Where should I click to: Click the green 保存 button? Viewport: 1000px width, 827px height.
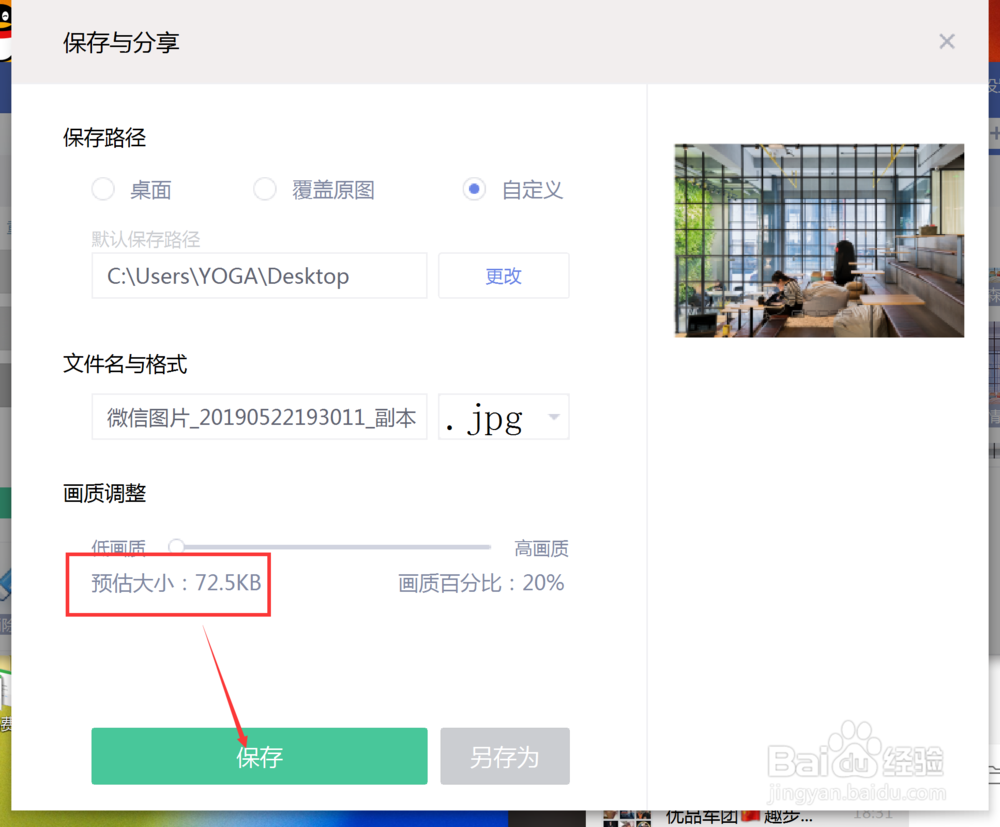pyautogui.click(x=260, y=756)
